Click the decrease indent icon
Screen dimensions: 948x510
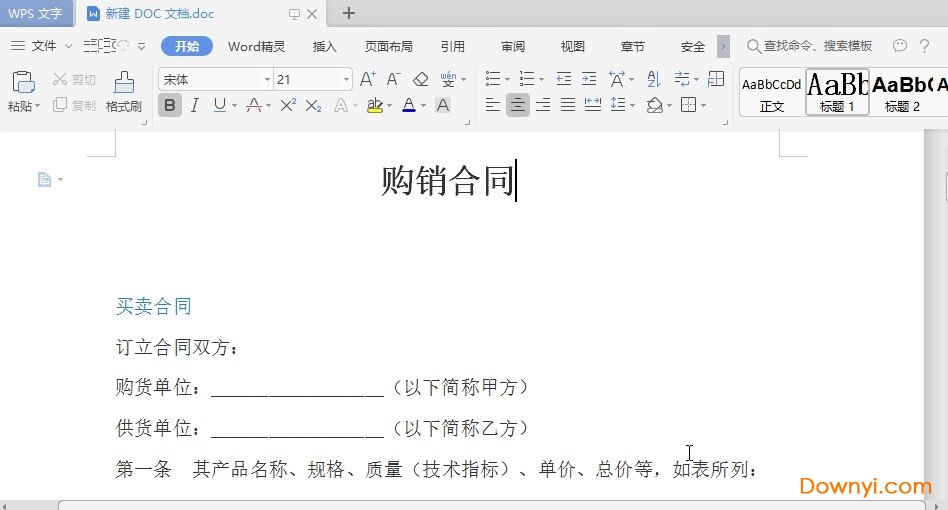[563, 79]
